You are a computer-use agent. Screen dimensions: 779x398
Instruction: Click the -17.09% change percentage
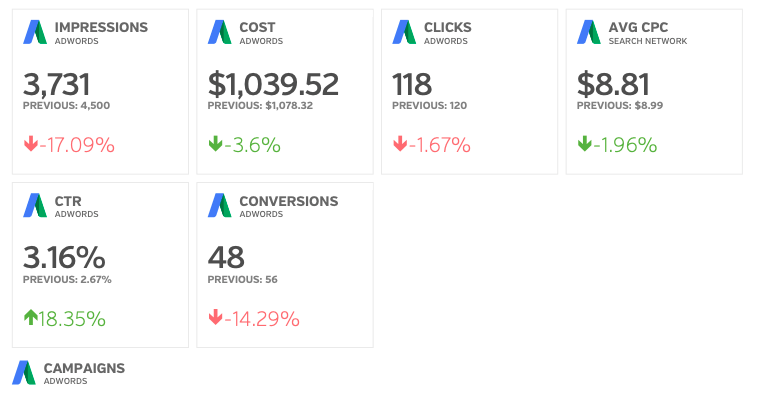tap(77, 145)
